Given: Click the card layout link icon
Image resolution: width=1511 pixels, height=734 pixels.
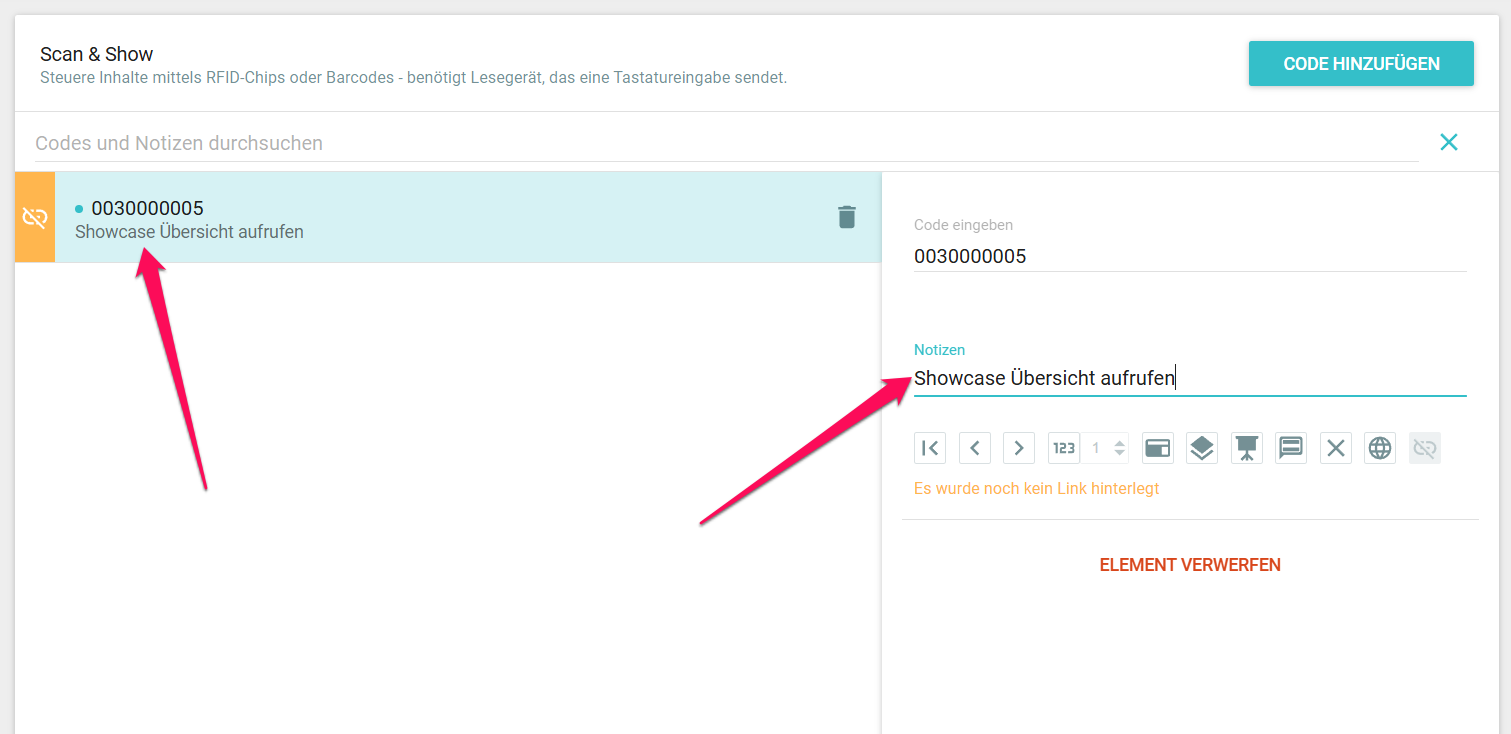Looking at the screenshot, I should tap(1157, 448).
